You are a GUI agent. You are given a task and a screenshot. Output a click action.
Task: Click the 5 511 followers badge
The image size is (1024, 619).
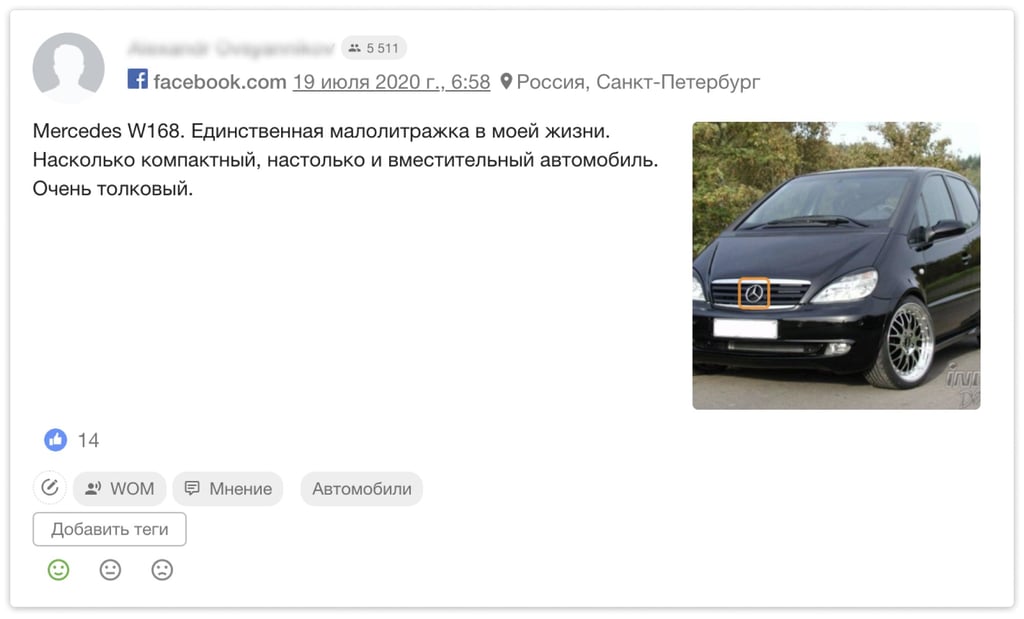coord(374,48)
